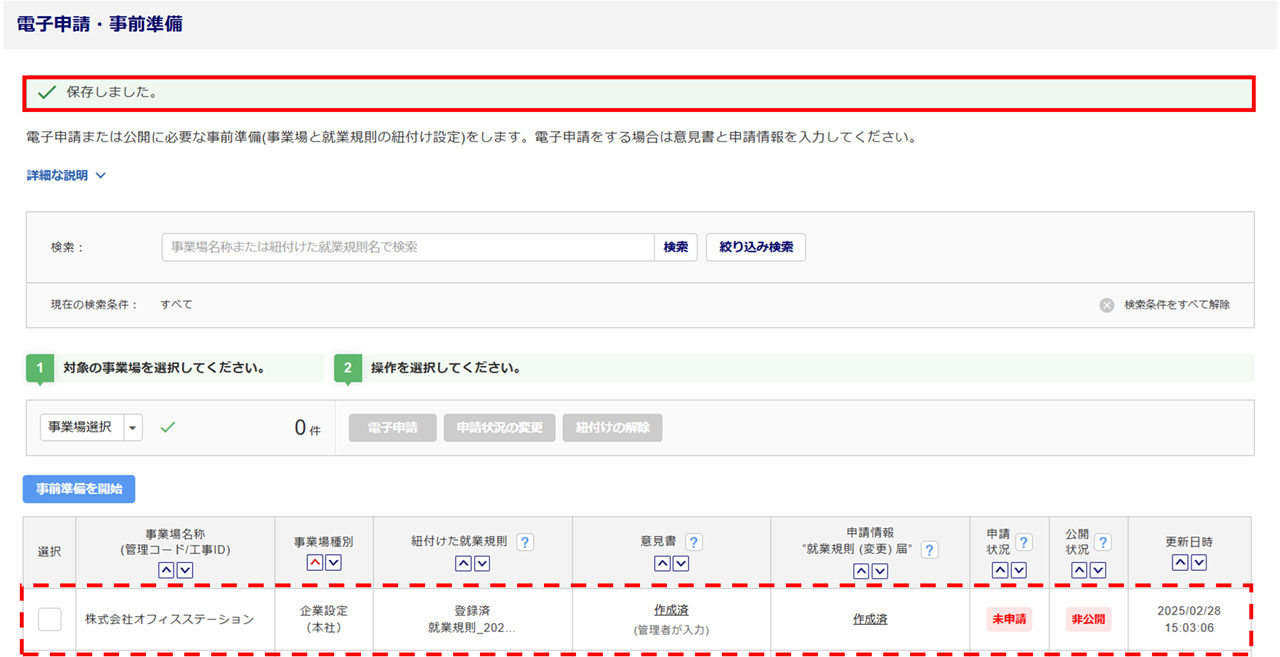Sort 更新日時 column descending with down arrow
Image resolution: width=1280 pixels, height=657 pixels.
click(x=1198, y=563)
